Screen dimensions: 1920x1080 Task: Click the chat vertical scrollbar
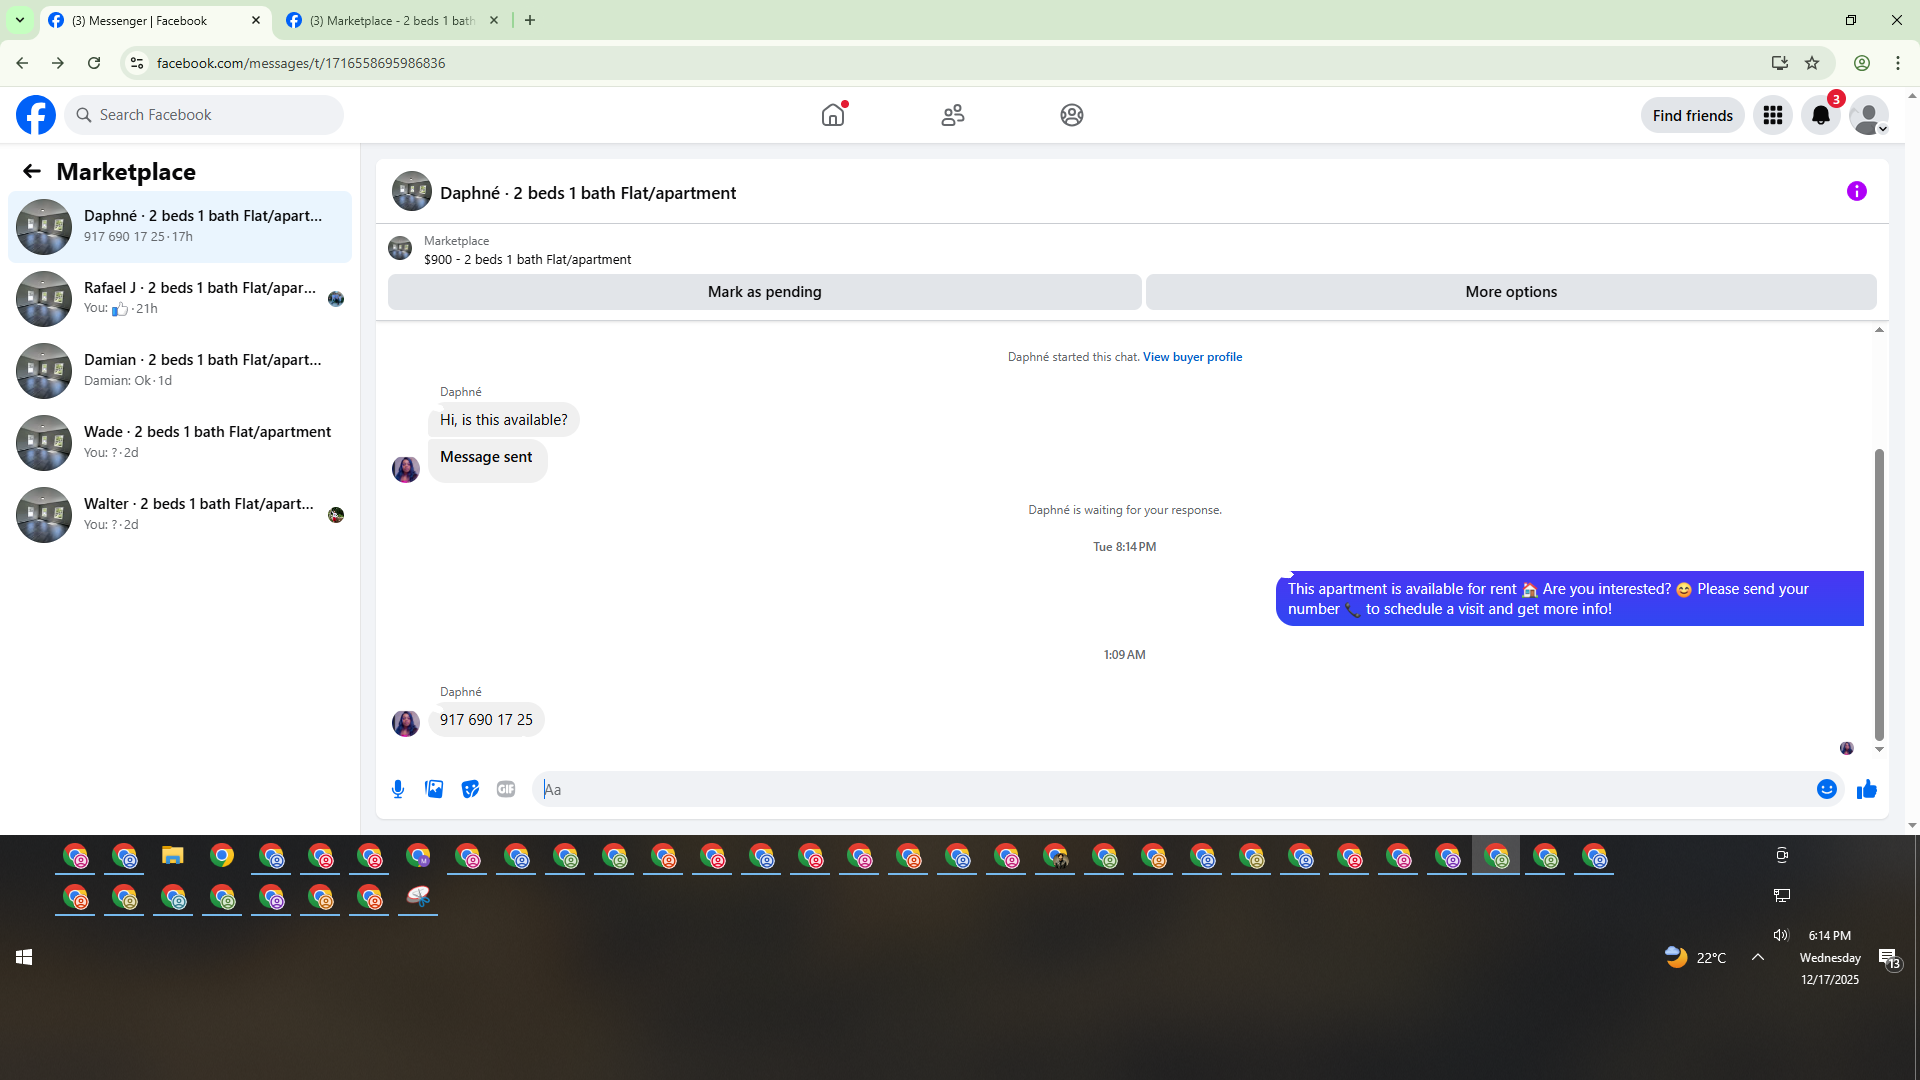click(1878, 594)
